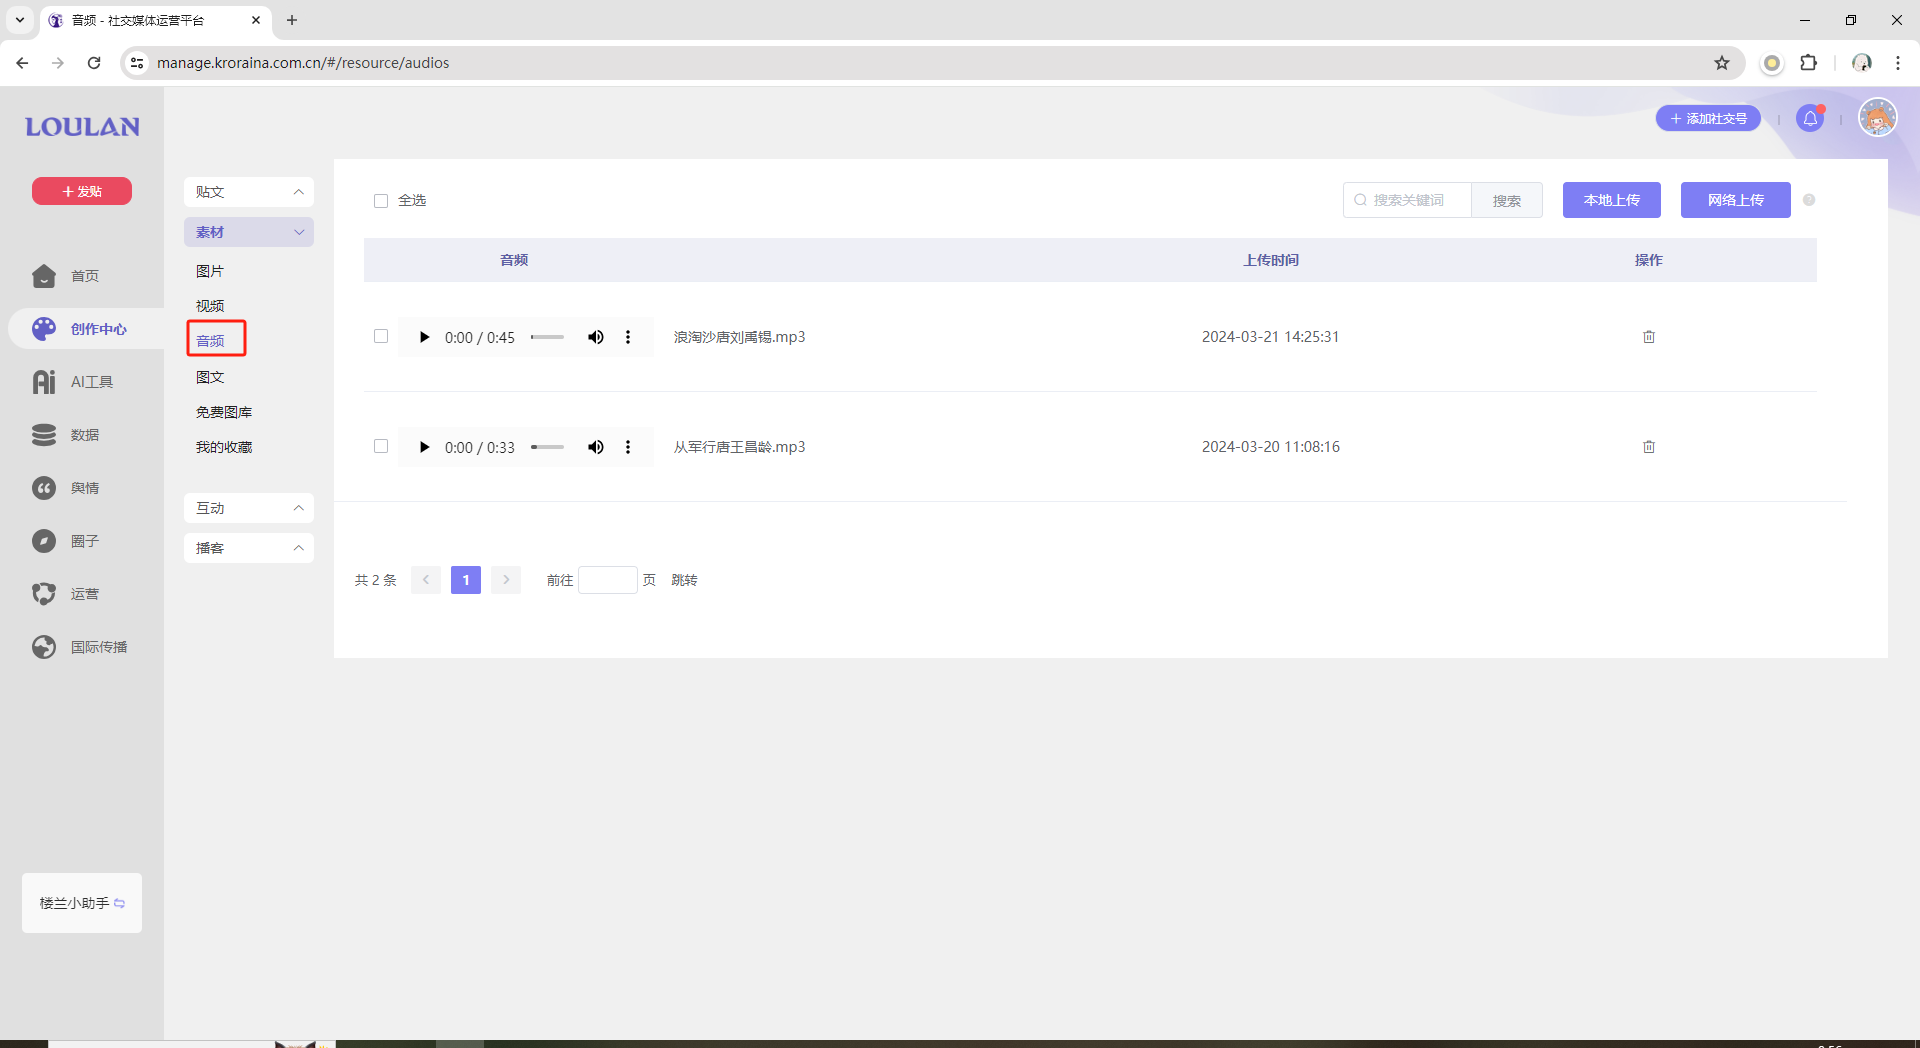Click the 上传时间 column header
The image size is (1920, 1048).
pyautogui.click(x=1271, y=260)
